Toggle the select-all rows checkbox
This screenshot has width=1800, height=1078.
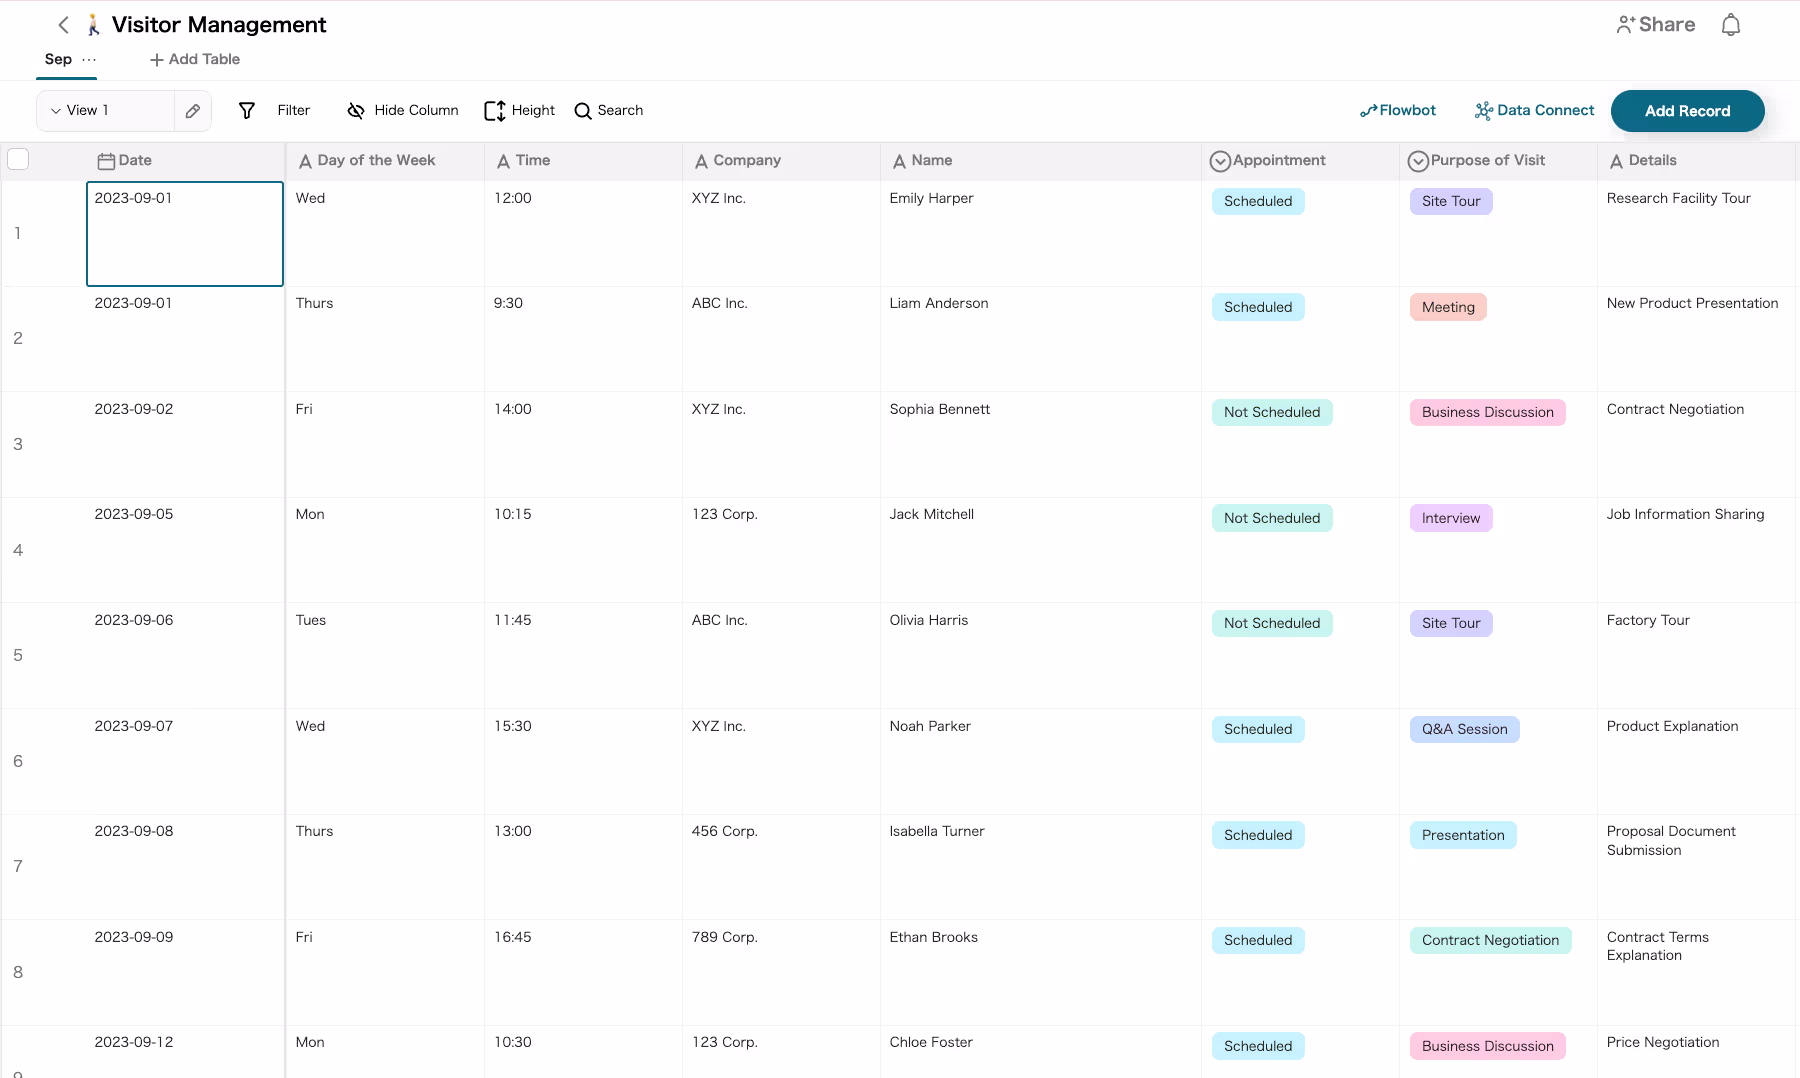(x=18, y=159)
